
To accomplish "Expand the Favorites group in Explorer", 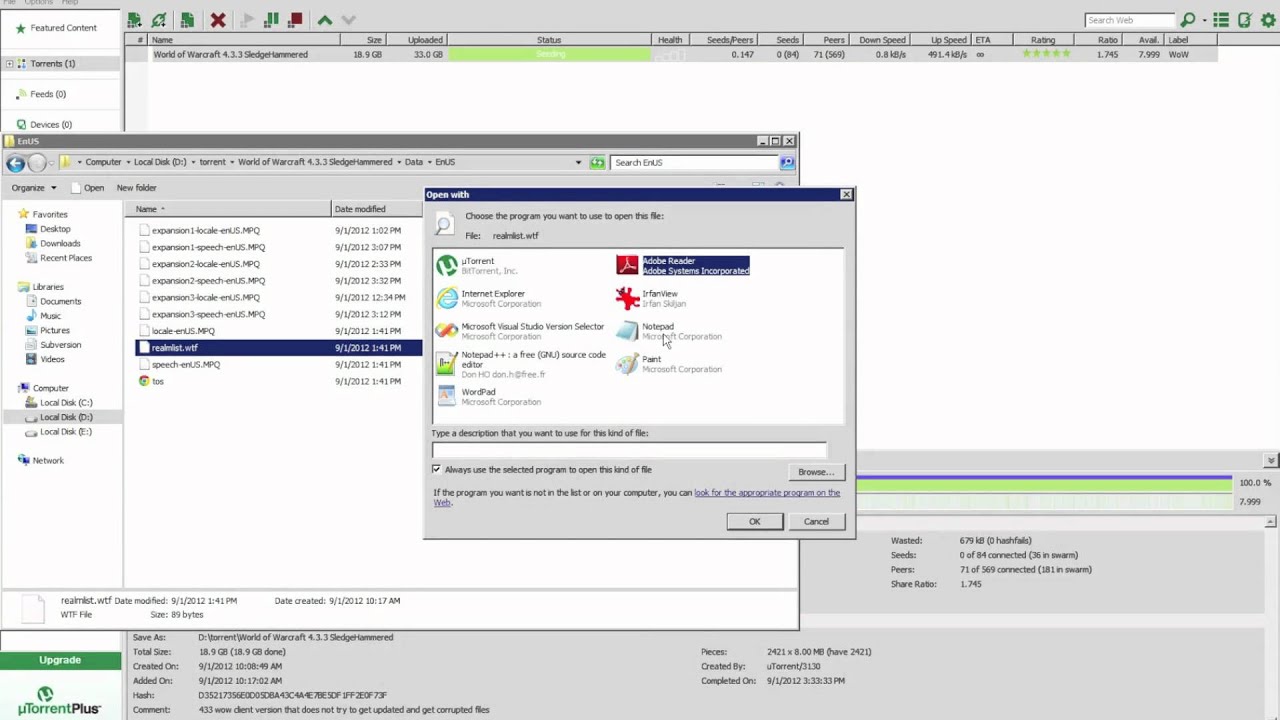I will (42, 214).
